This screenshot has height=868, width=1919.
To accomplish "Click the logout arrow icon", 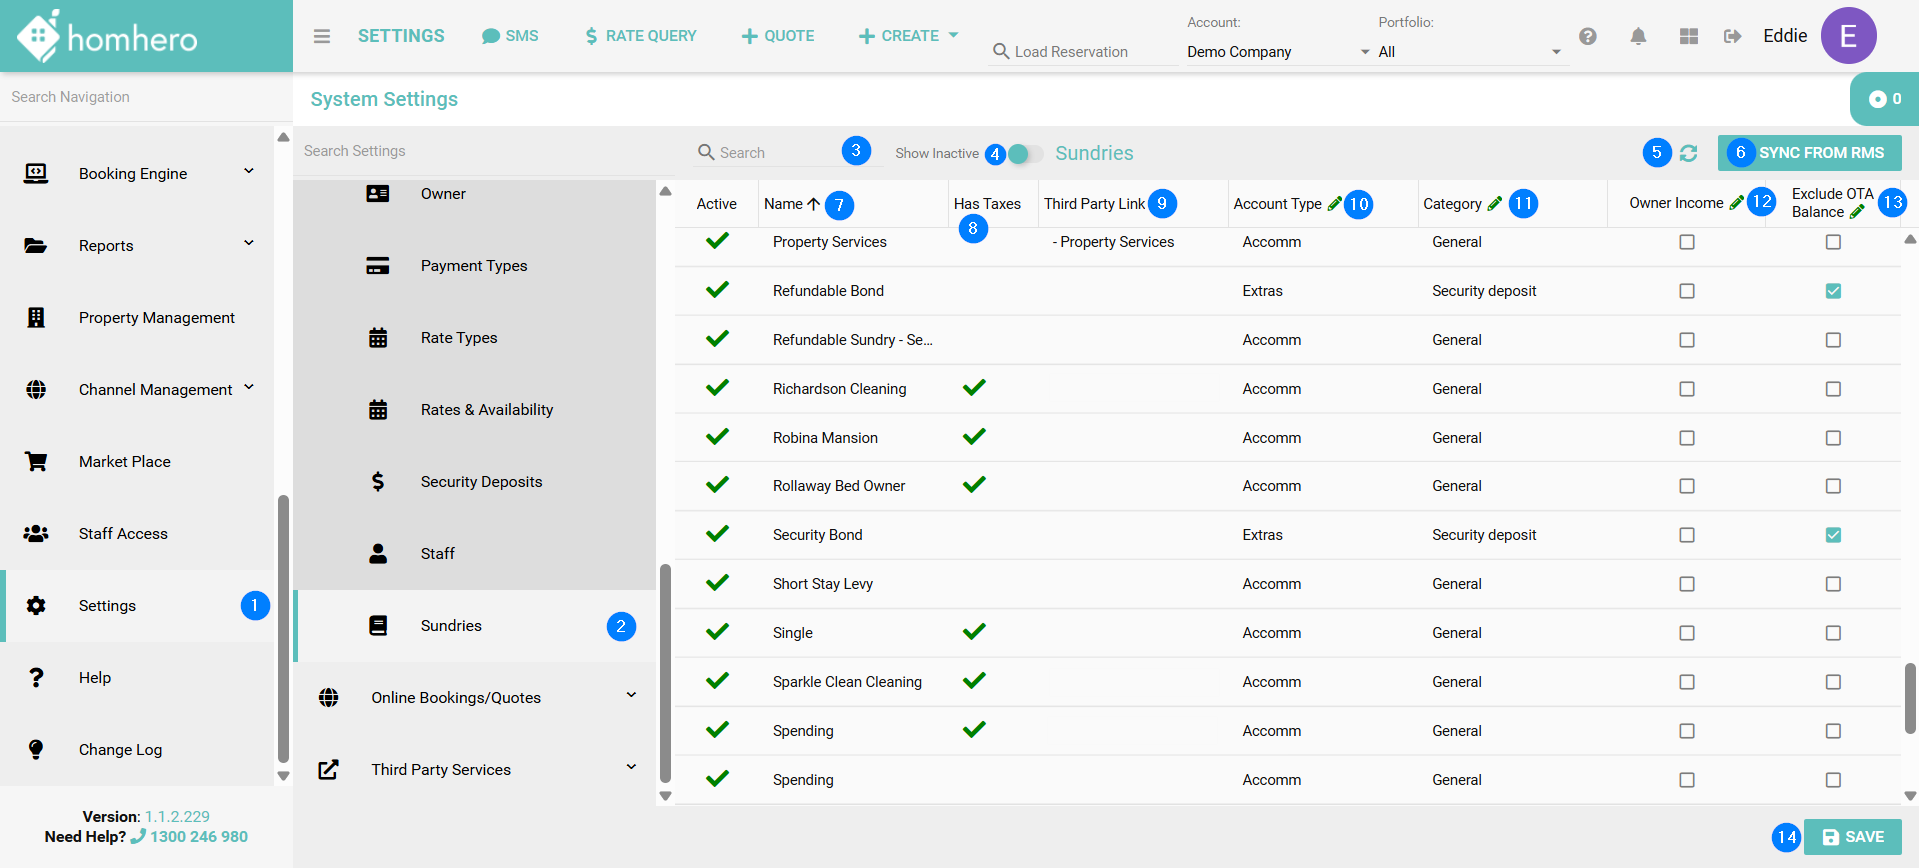I will [1732, 36].
